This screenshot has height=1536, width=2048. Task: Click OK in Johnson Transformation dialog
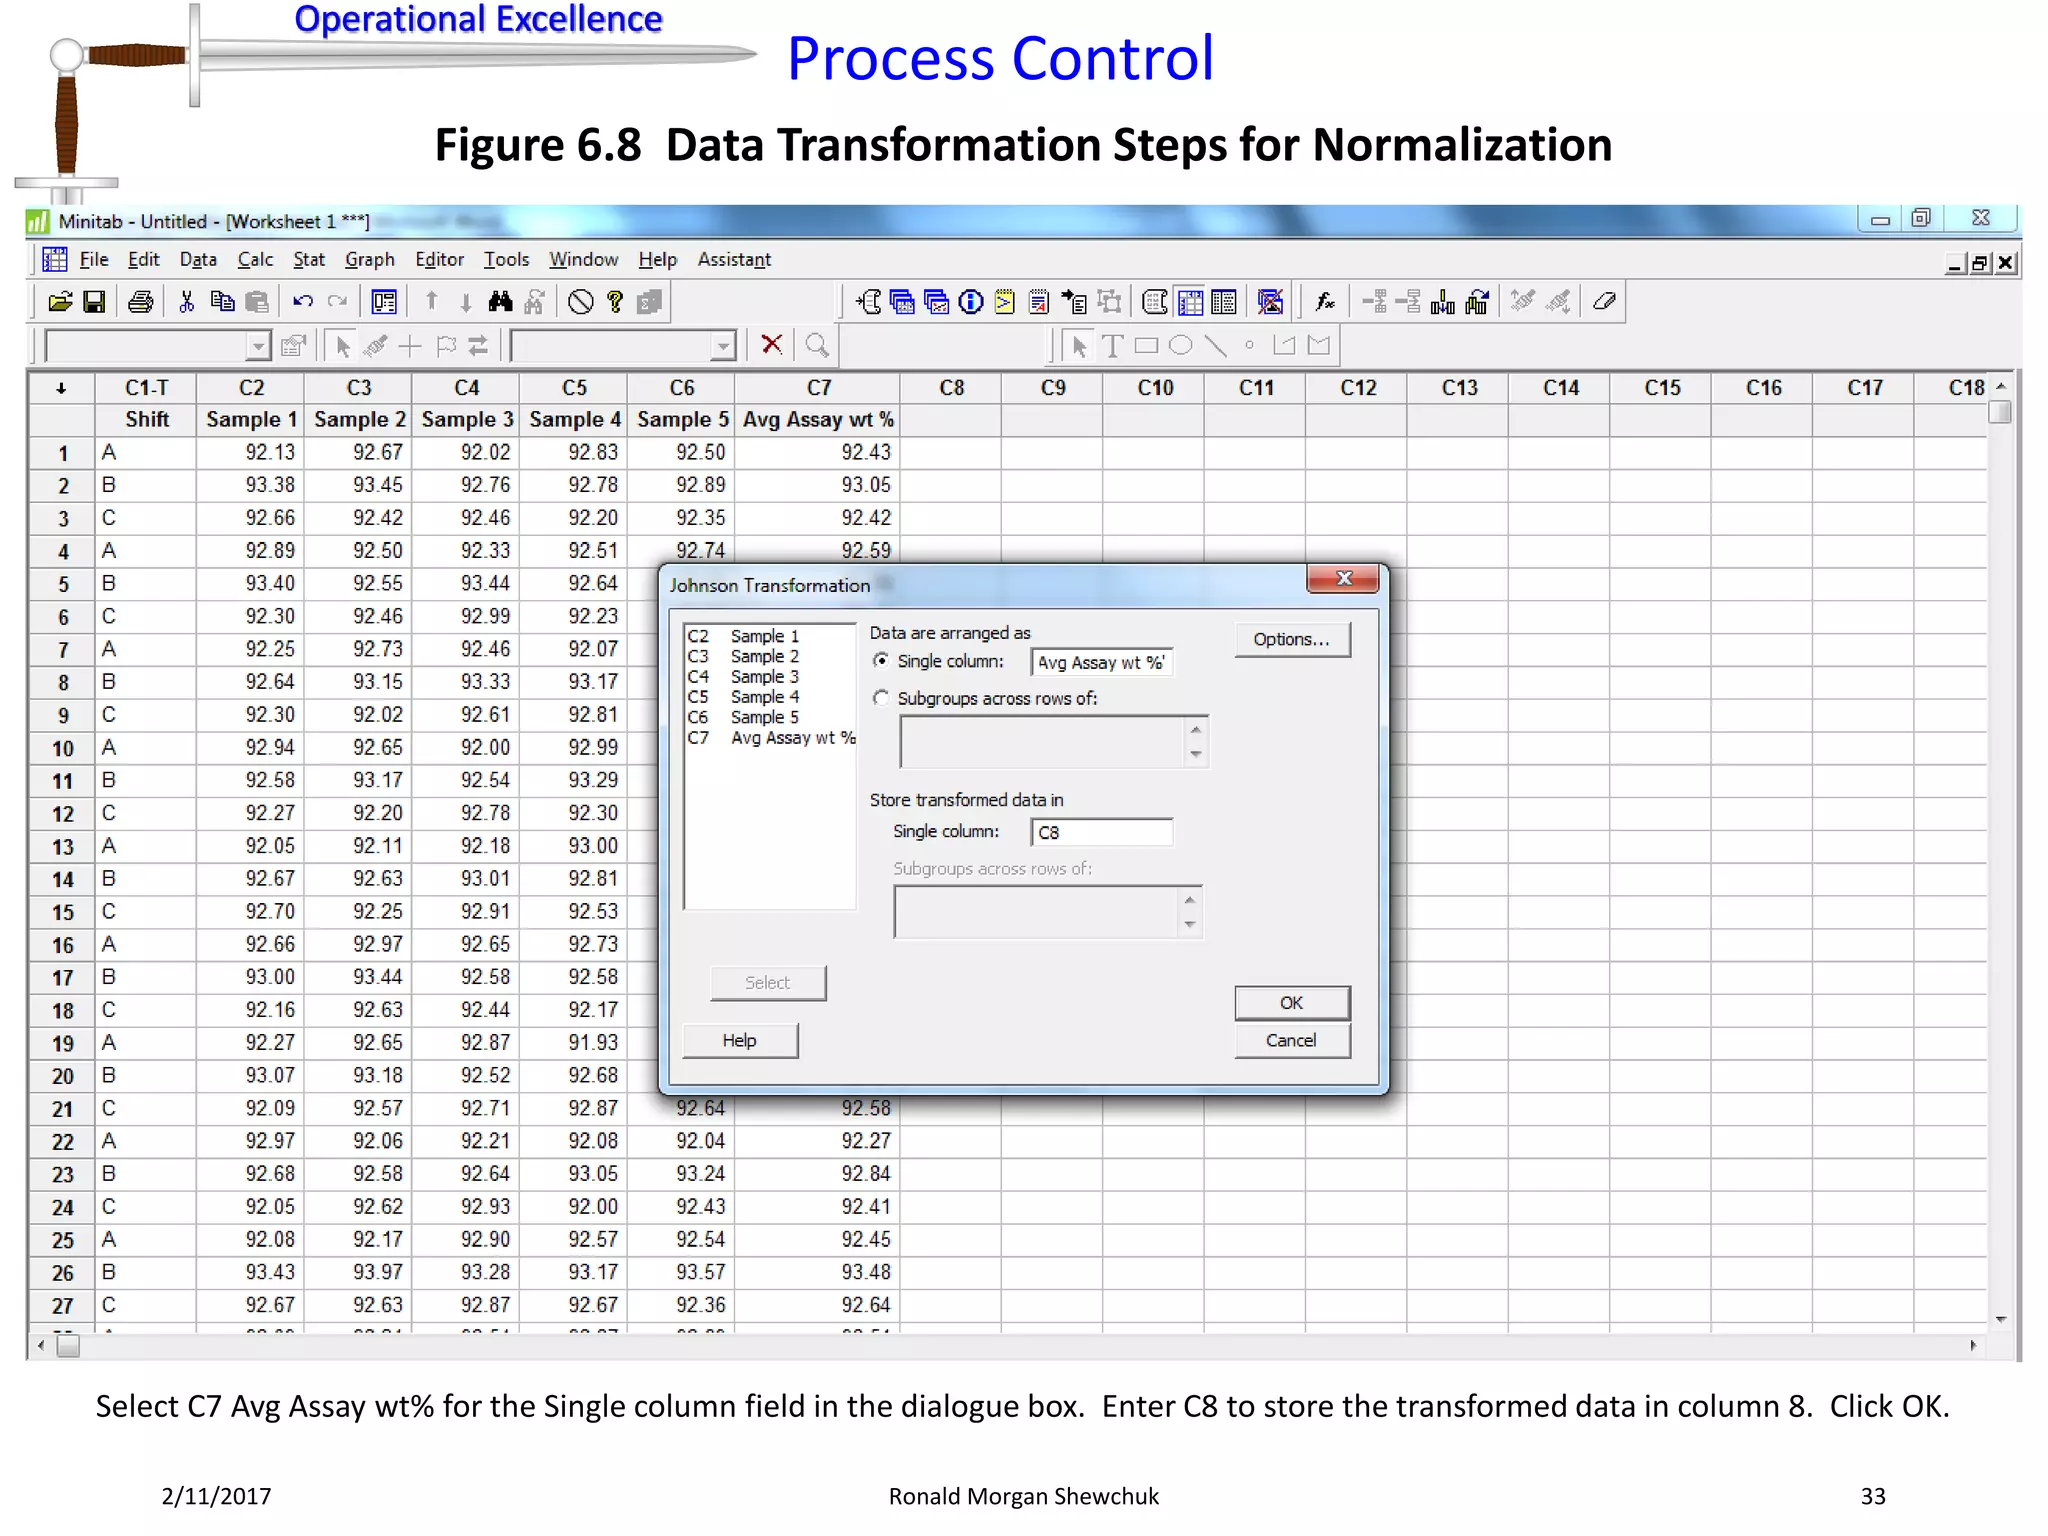click(1292, 1003)
